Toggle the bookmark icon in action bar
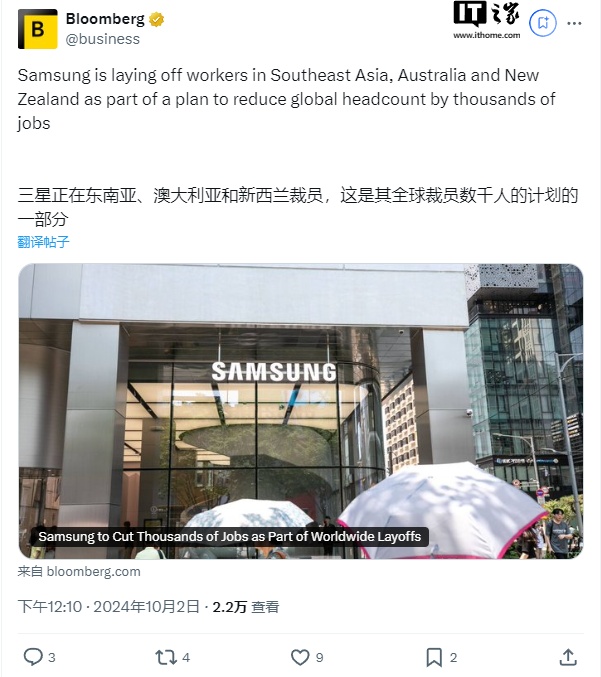The height and width of the screenshot is (677, 601). [434, 657]
